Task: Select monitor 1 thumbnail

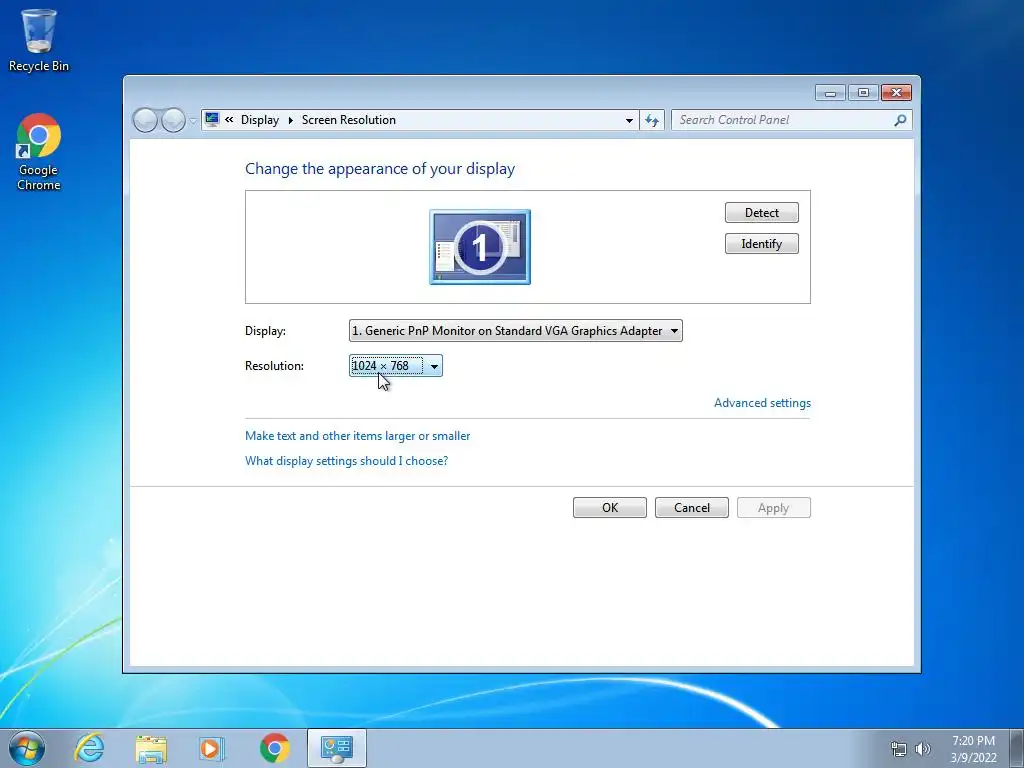Action: point(480,247)
